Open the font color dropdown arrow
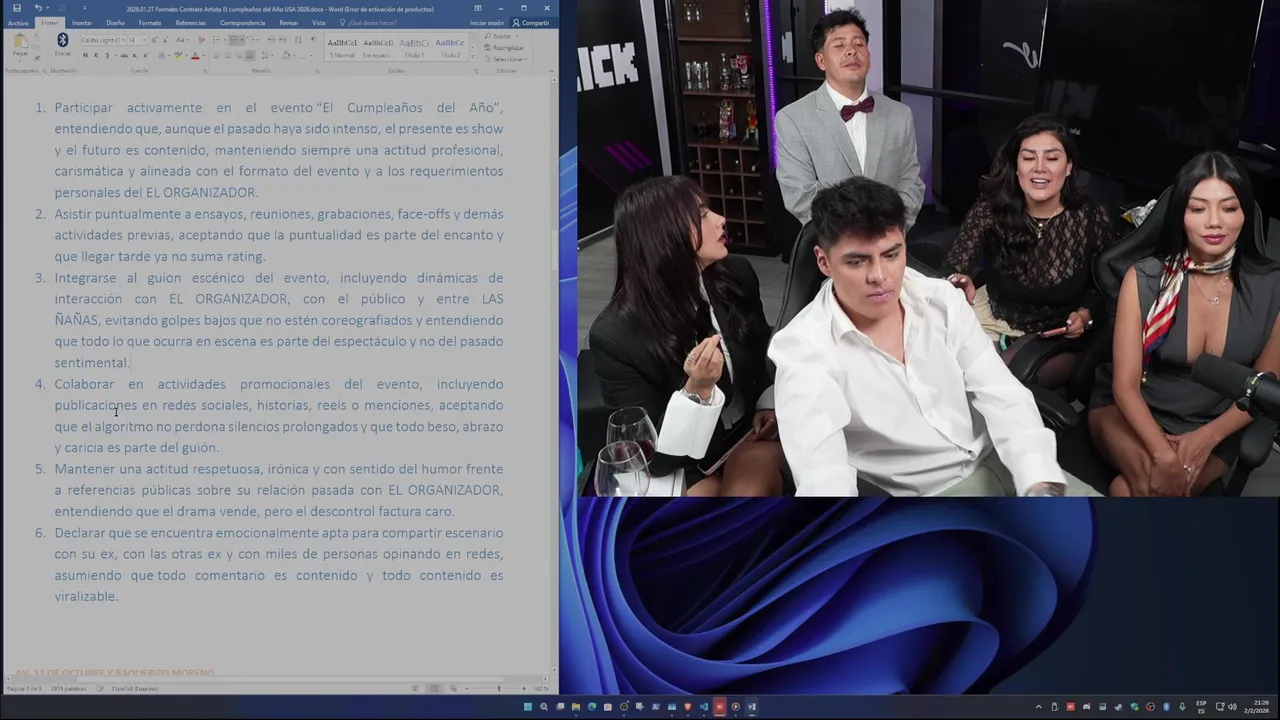Image resolution: width=1280 pixels, height=720 pixels. coord(204,55)
